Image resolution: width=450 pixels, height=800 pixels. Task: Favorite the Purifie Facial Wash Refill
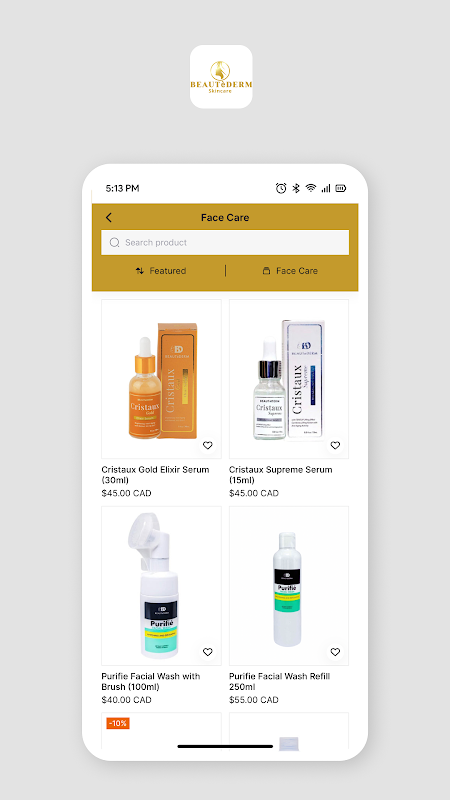coord(335,652)
